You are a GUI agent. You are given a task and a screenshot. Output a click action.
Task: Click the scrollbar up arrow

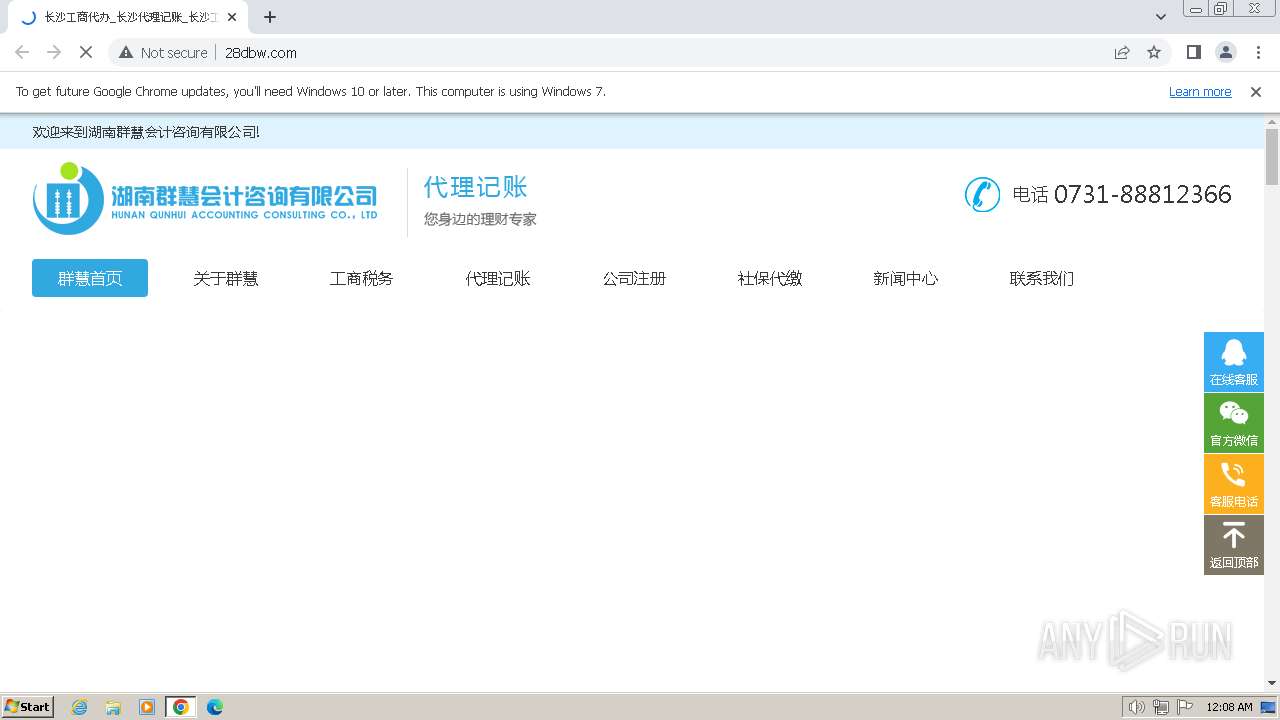point(1272,121)
